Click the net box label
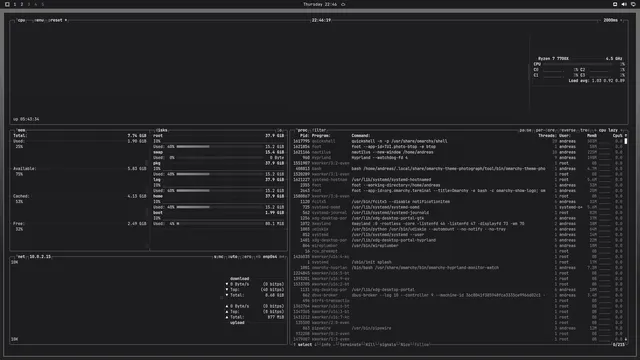This screenshot has width=640, height=360. click(x=21, y=257)
